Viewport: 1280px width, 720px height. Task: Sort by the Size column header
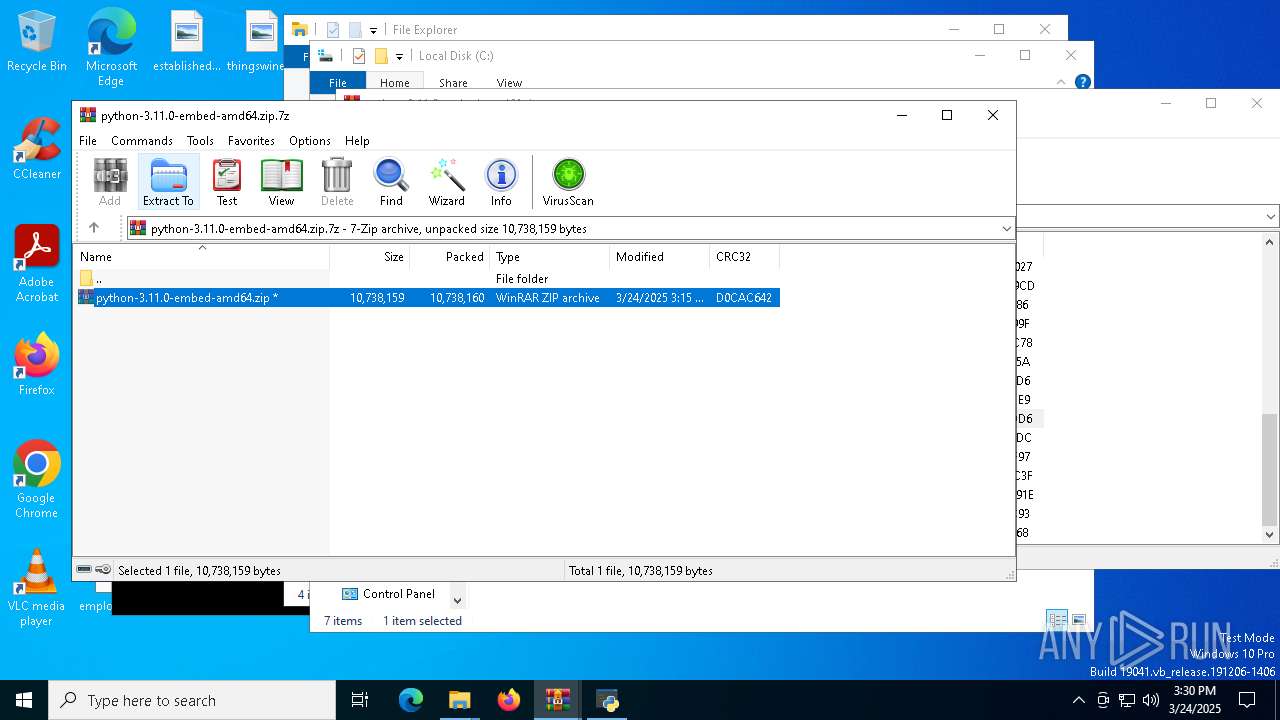[x=370, y=257]
